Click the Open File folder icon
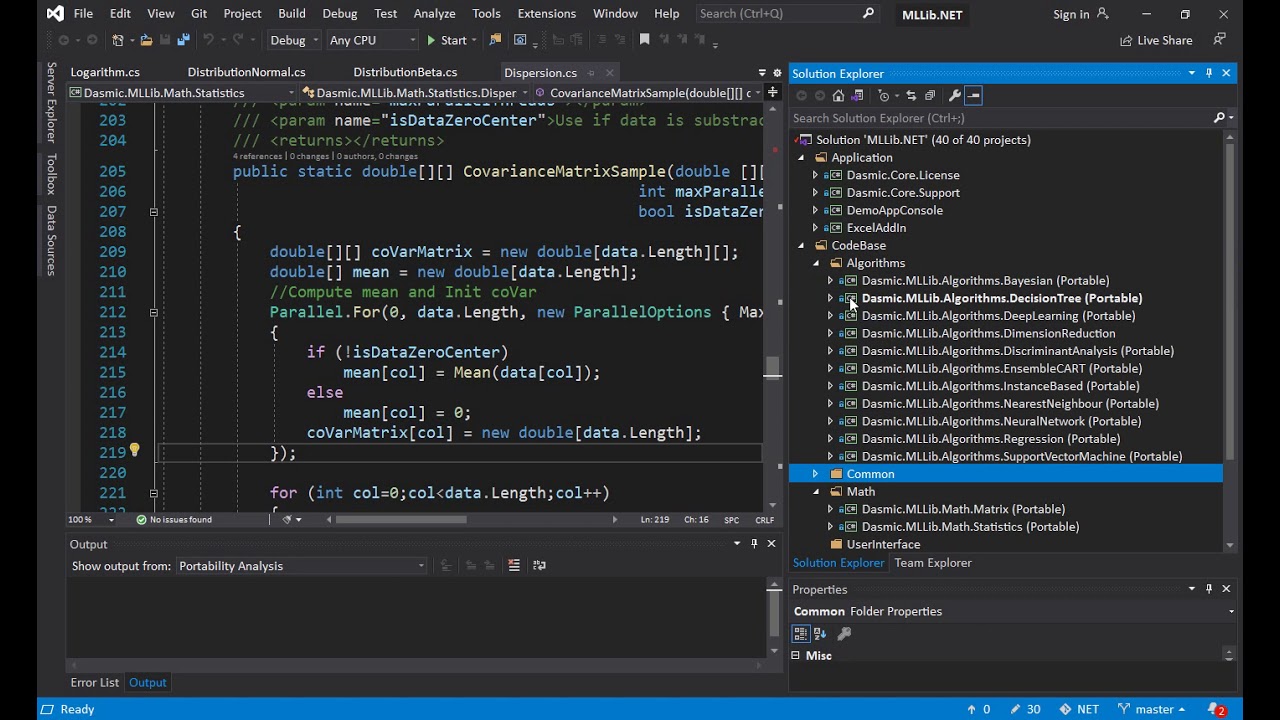Image resolution: width=1280 pixels, height=720 pixels. click(146, 40)
